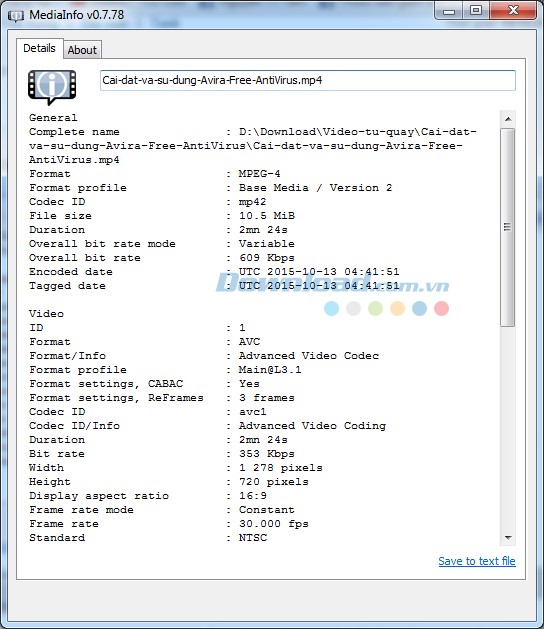Click the scrollbar up arrow
544x629 pixels.
pyautogui.click(x=508, y=119)
